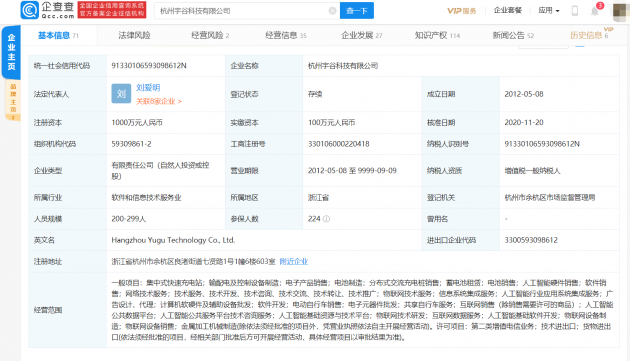This screenshot has width=630, height=361.
Task: Click the Qcc.com logo icon
Action: [x=30, y=10]
